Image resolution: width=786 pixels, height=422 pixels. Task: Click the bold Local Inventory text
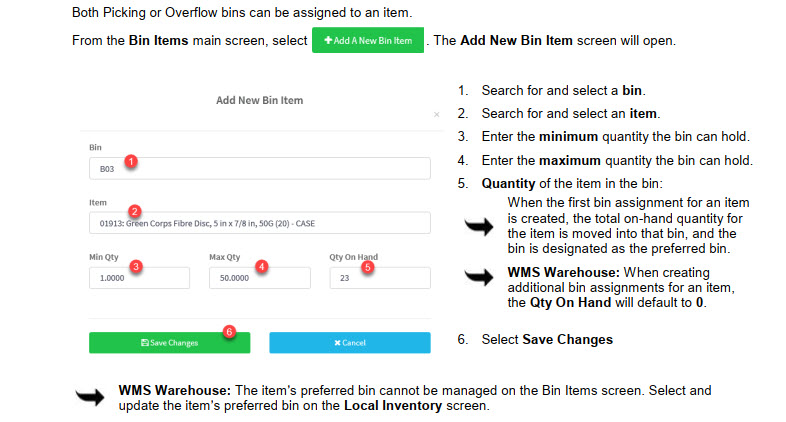[388, 405]
